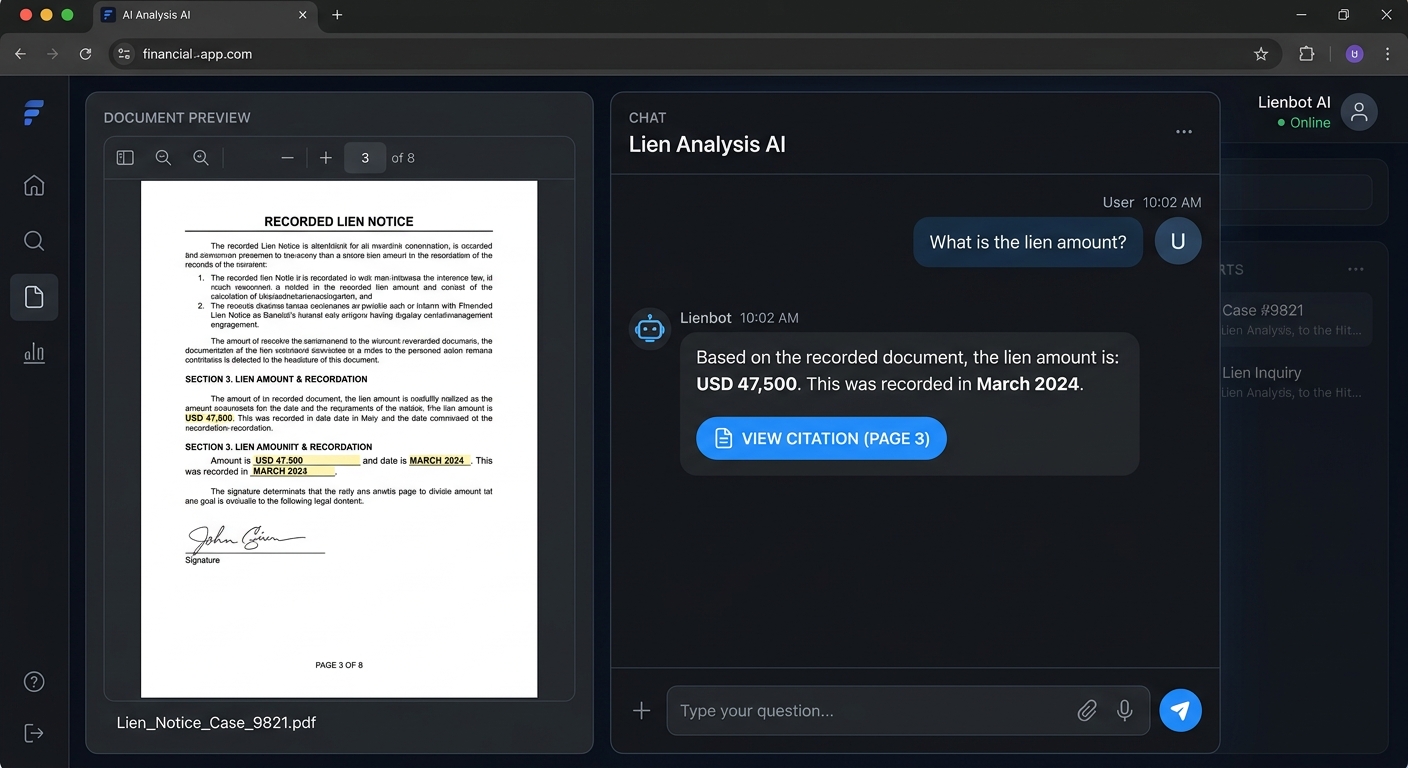The height and width of the screenshot is (768, 1408).
Task: Open the chat options ellipsis menu
Action: 1184,131
